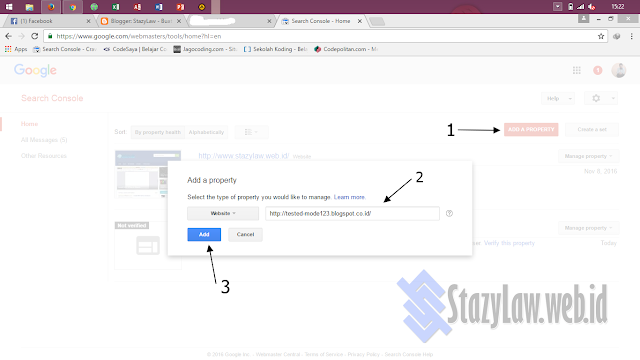Viewport: 640px width, 360px height.
Task: Click the Search Console heading
Action: (52, 98)
